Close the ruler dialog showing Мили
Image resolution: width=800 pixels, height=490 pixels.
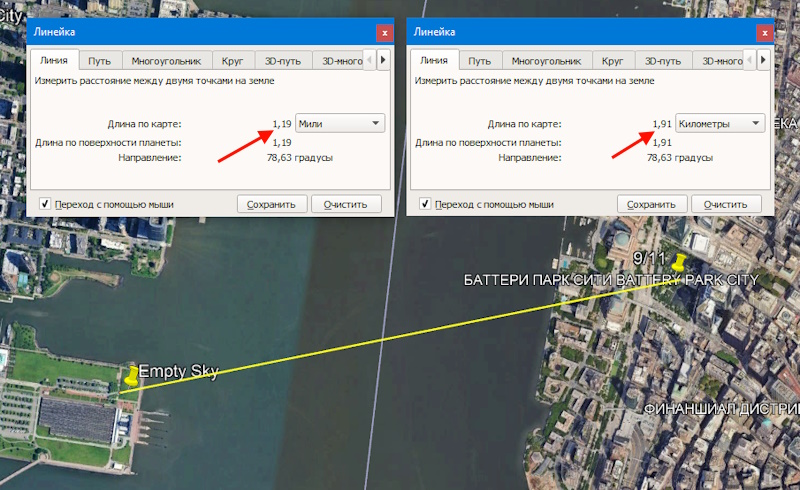383,33
